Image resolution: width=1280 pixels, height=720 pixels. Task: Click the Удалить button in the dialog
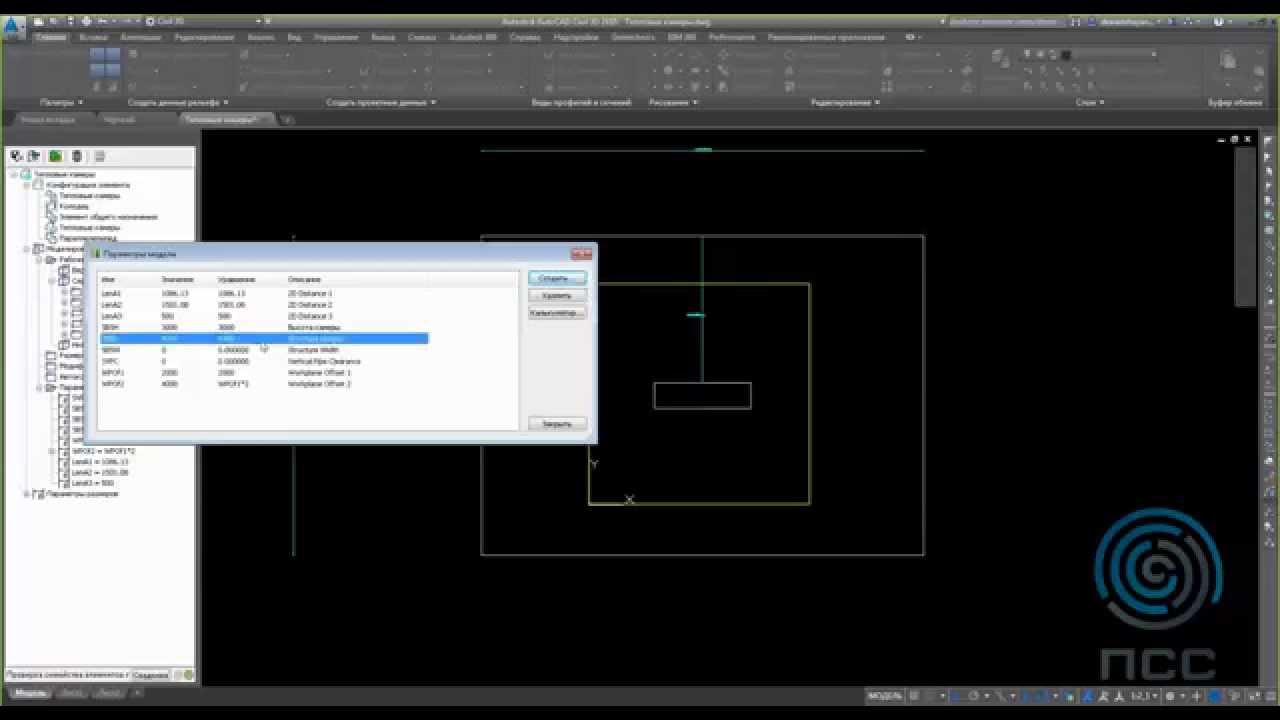[x=557, y=296]
